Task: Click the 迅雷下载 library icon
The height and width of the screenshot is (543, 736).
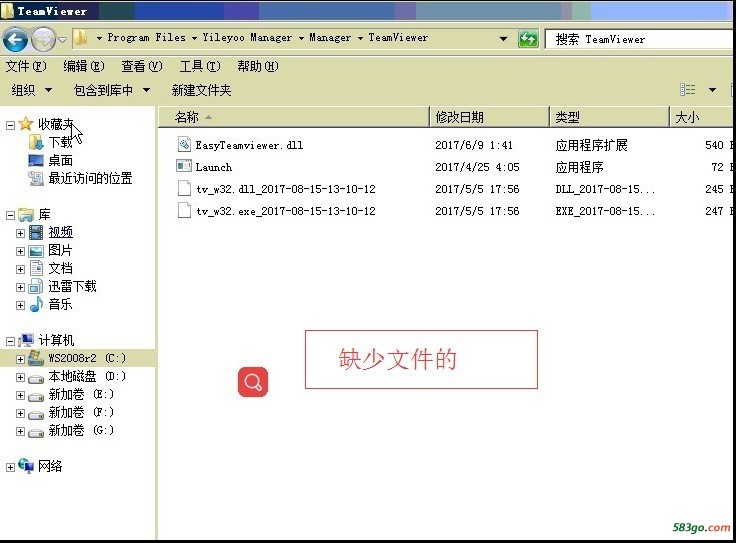Action: pos(36,286)
